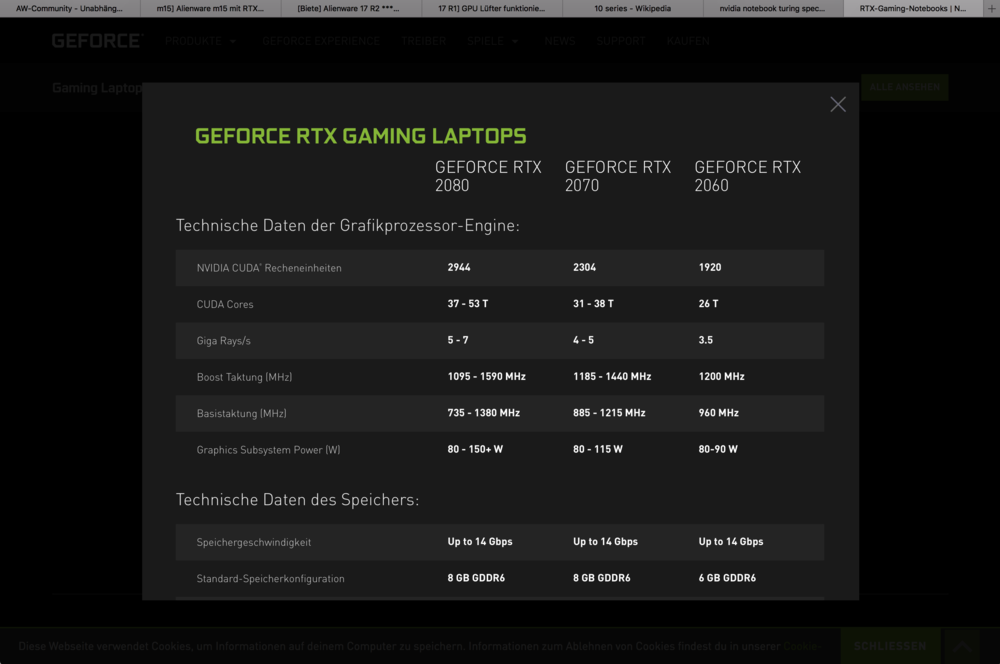Open the GeForce Experience menu item
This screenshot has width=1000, height=664.
[x=321, y=41]
